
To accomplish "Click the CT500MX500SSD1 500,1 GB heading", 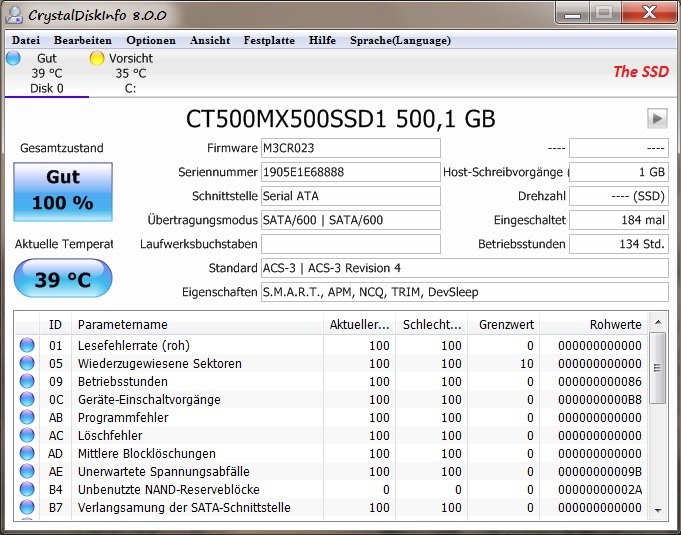I will pyautogui.click(x=340, y=119).
